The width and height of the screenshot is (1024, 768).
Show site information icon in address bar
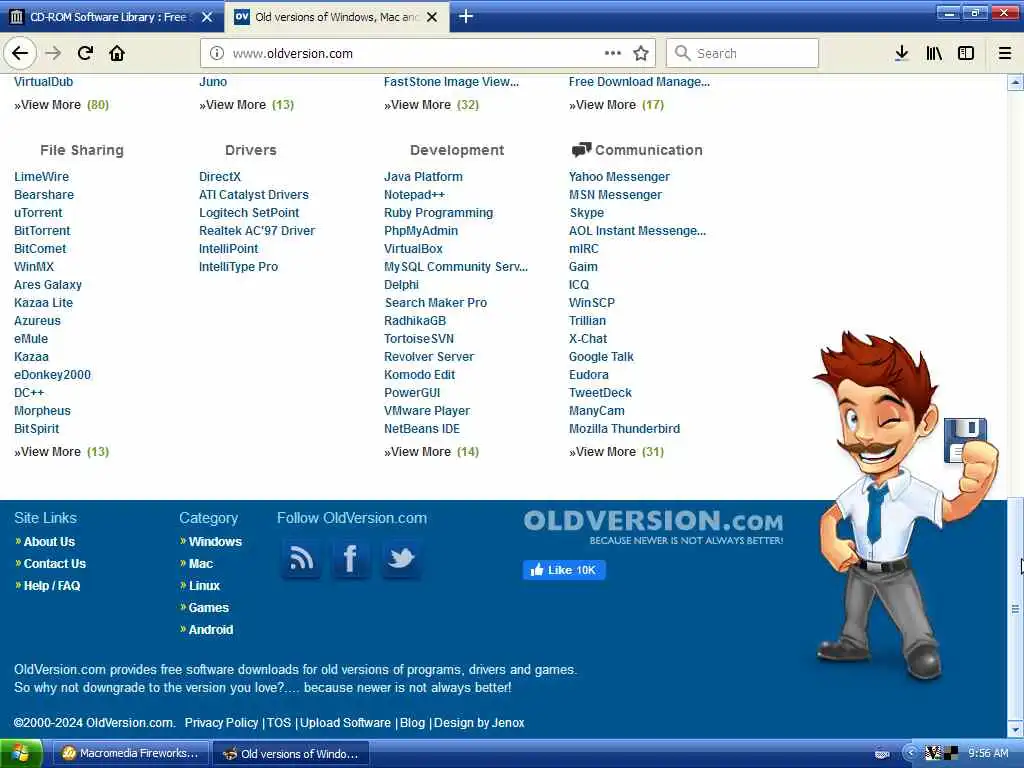click(x=217, y=54)
